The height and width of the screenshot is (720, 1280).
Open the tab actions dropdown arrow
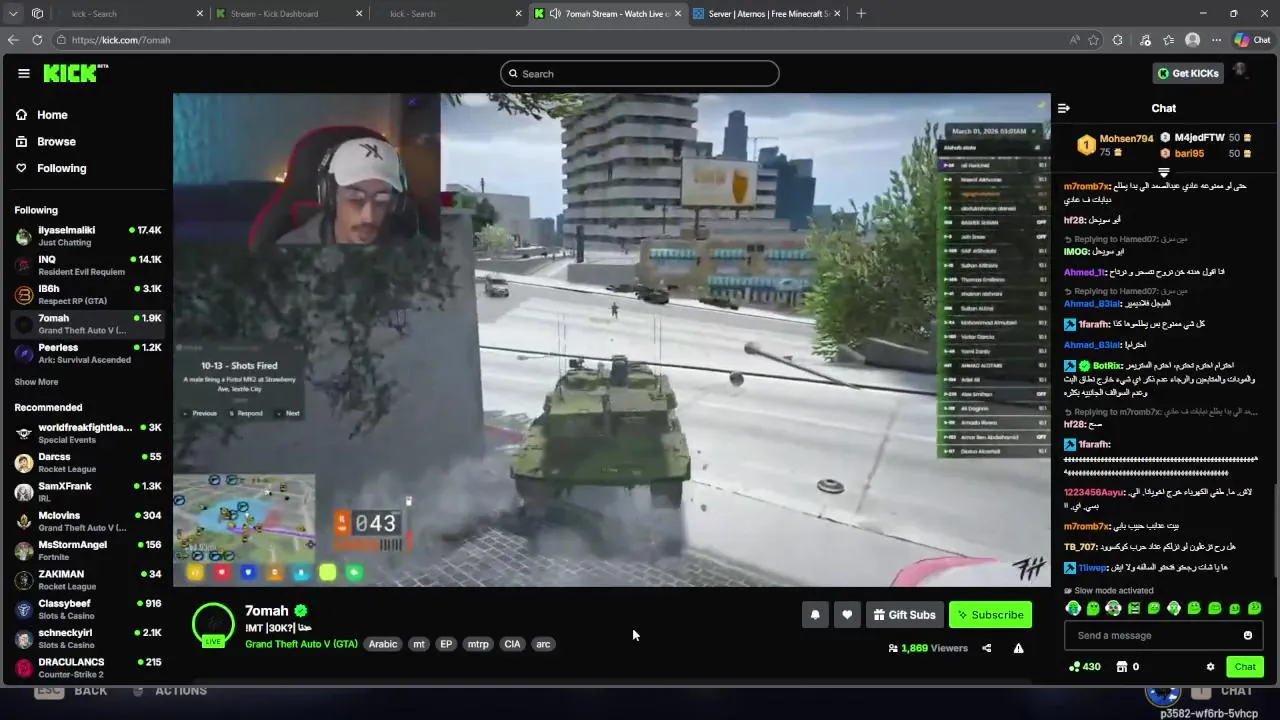coord(11,14)
